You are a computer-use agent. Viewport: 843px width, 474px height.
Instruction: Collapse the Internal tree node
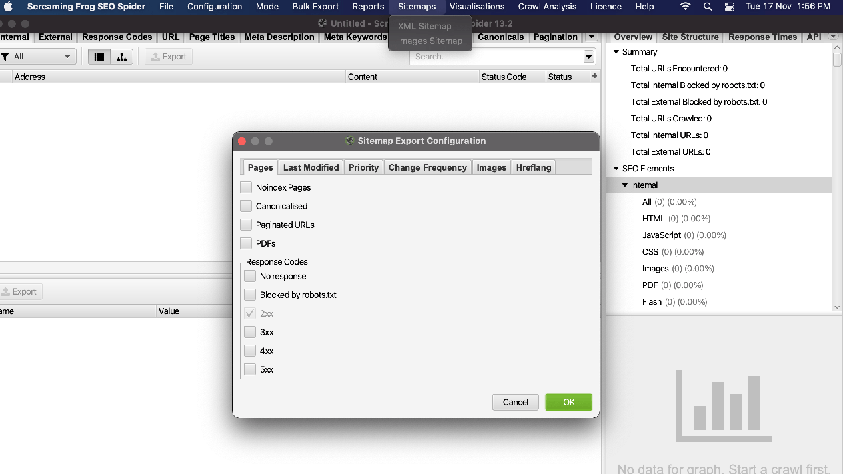(625, 185)
